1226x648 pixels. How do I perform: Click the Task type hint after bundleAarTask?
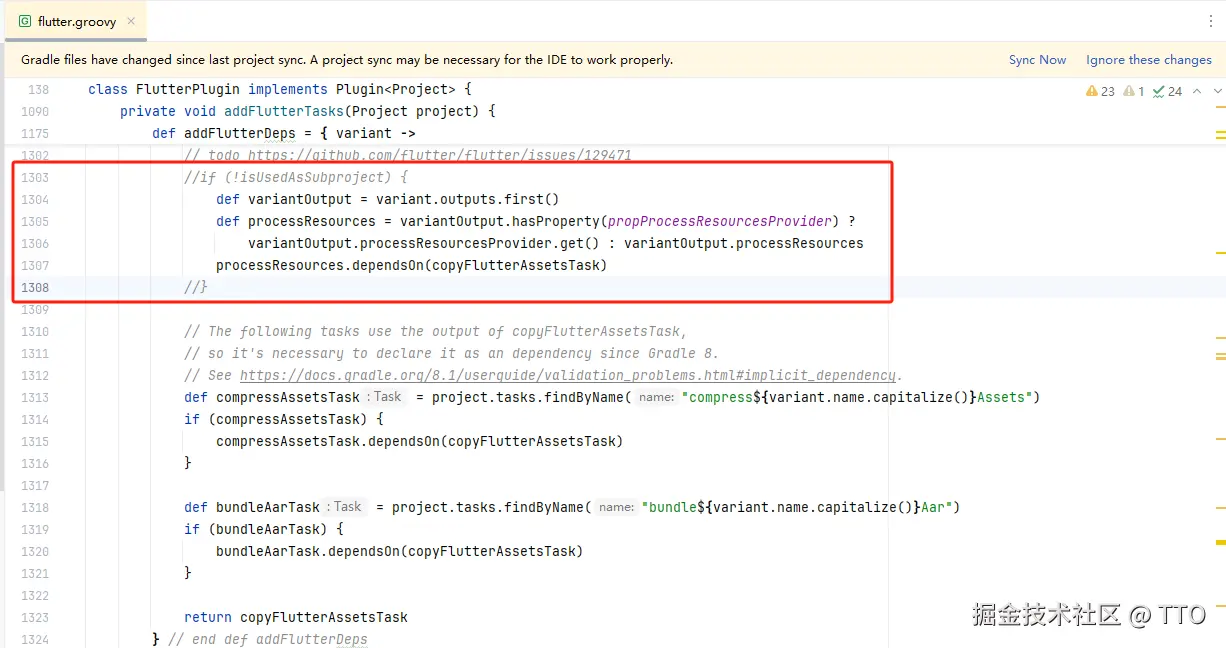coord(347,507)
